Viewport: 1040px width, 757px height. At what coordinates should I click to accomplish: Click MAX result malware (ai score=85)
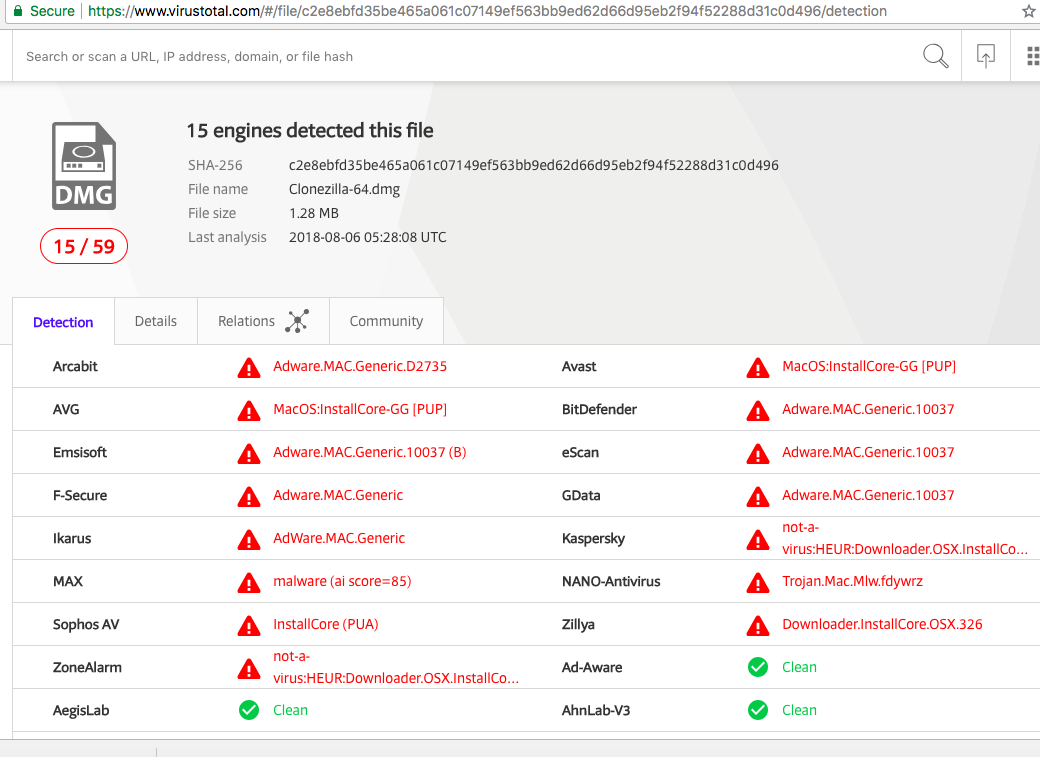pyautogui.click(x=342, y=581)
